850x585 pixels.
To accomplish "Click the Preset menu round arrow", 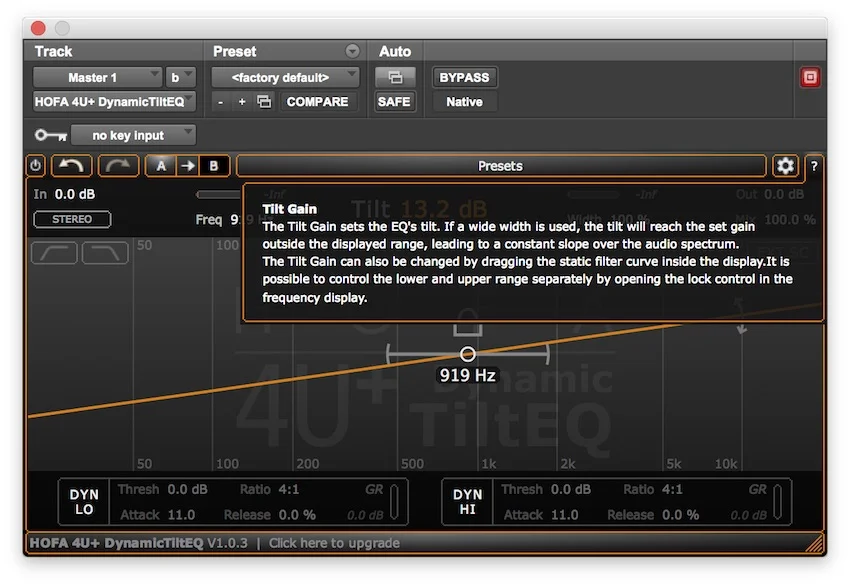I will coord(352,51).
